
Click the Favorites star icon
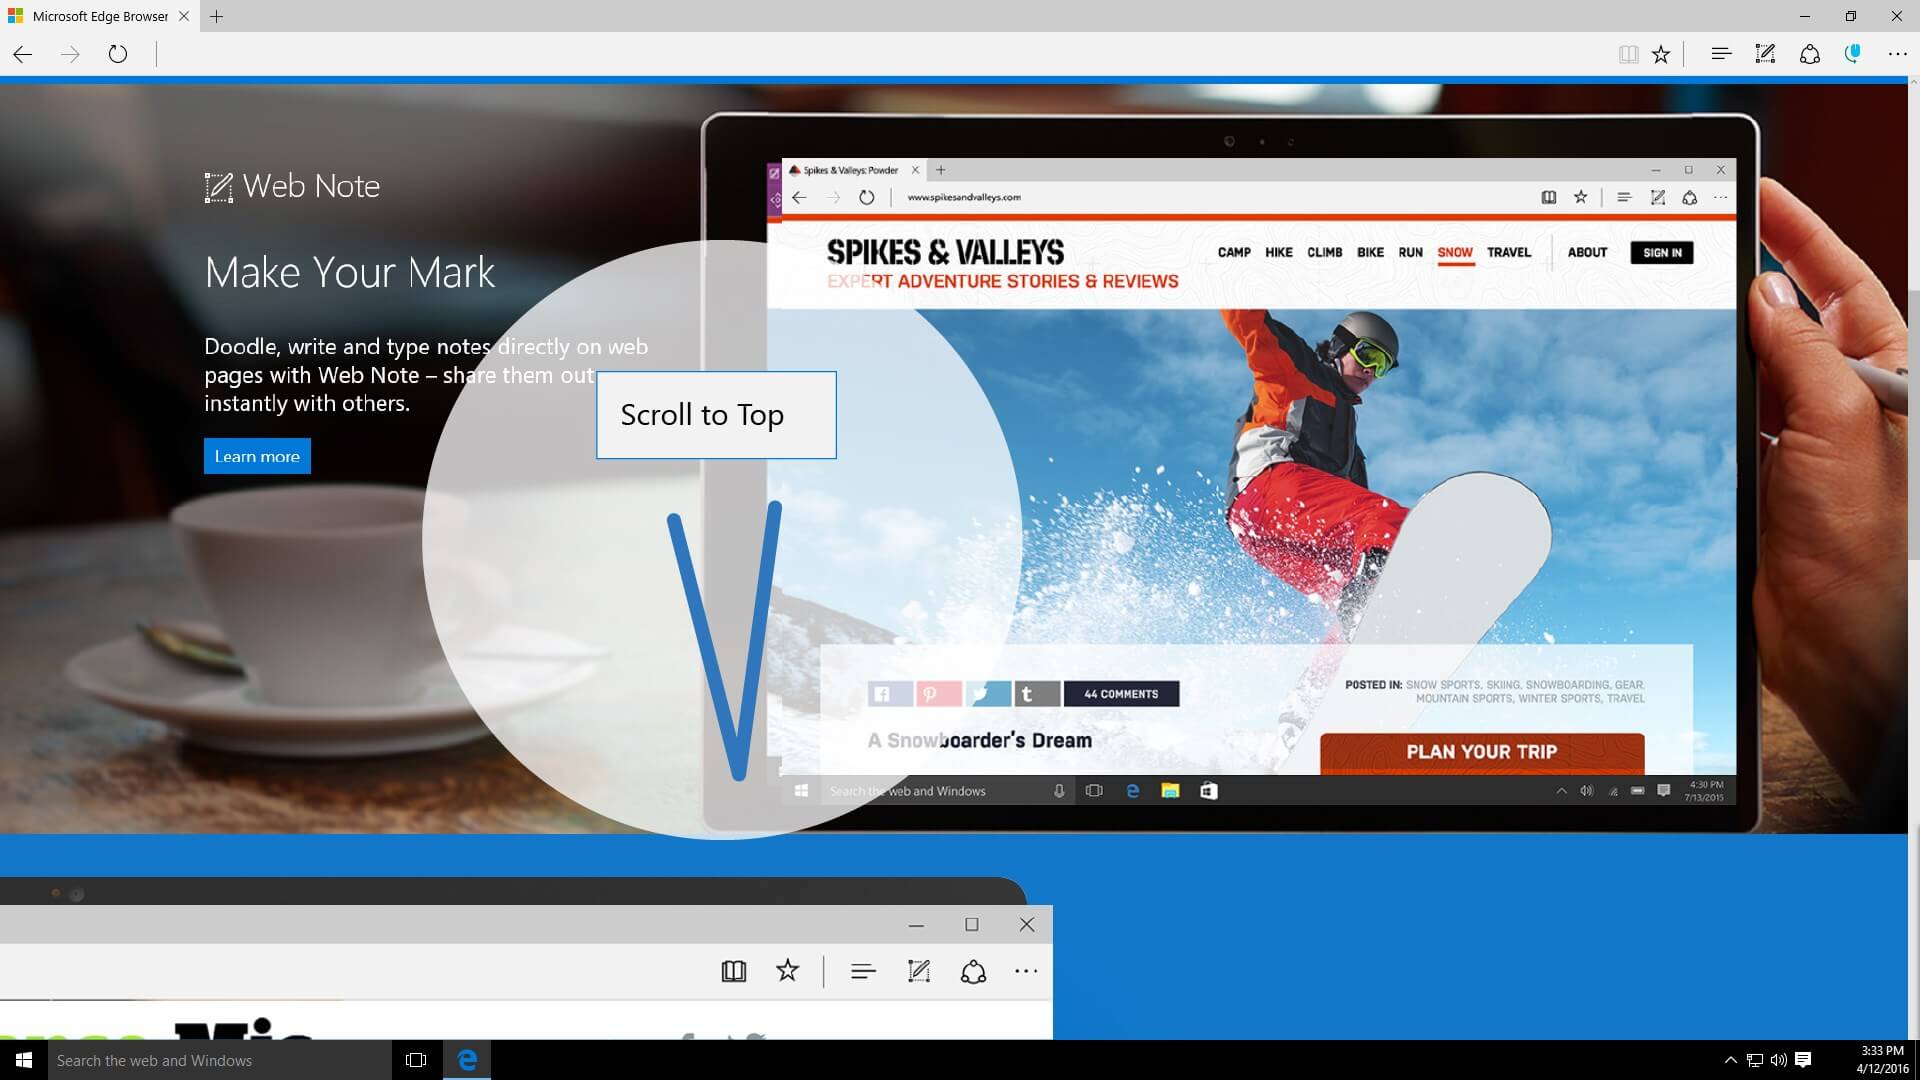pos(1663,53)
